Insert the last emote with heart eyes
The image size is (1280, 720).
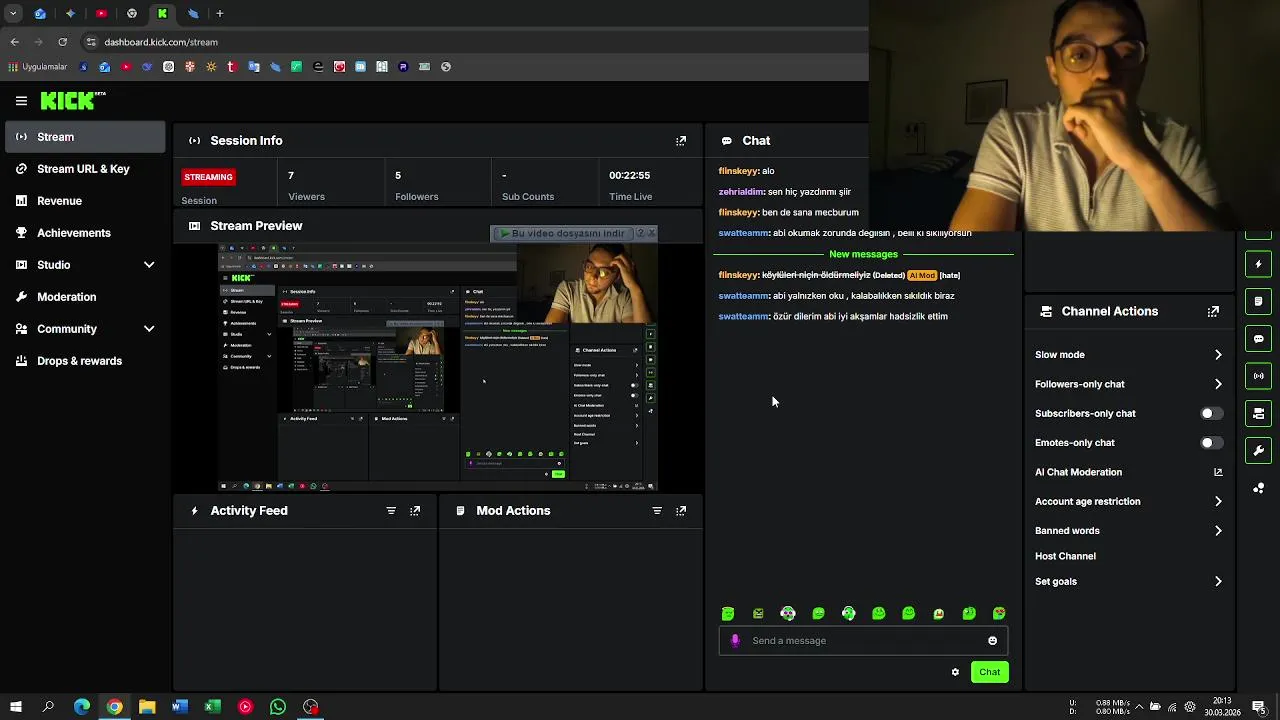(999, 613)
